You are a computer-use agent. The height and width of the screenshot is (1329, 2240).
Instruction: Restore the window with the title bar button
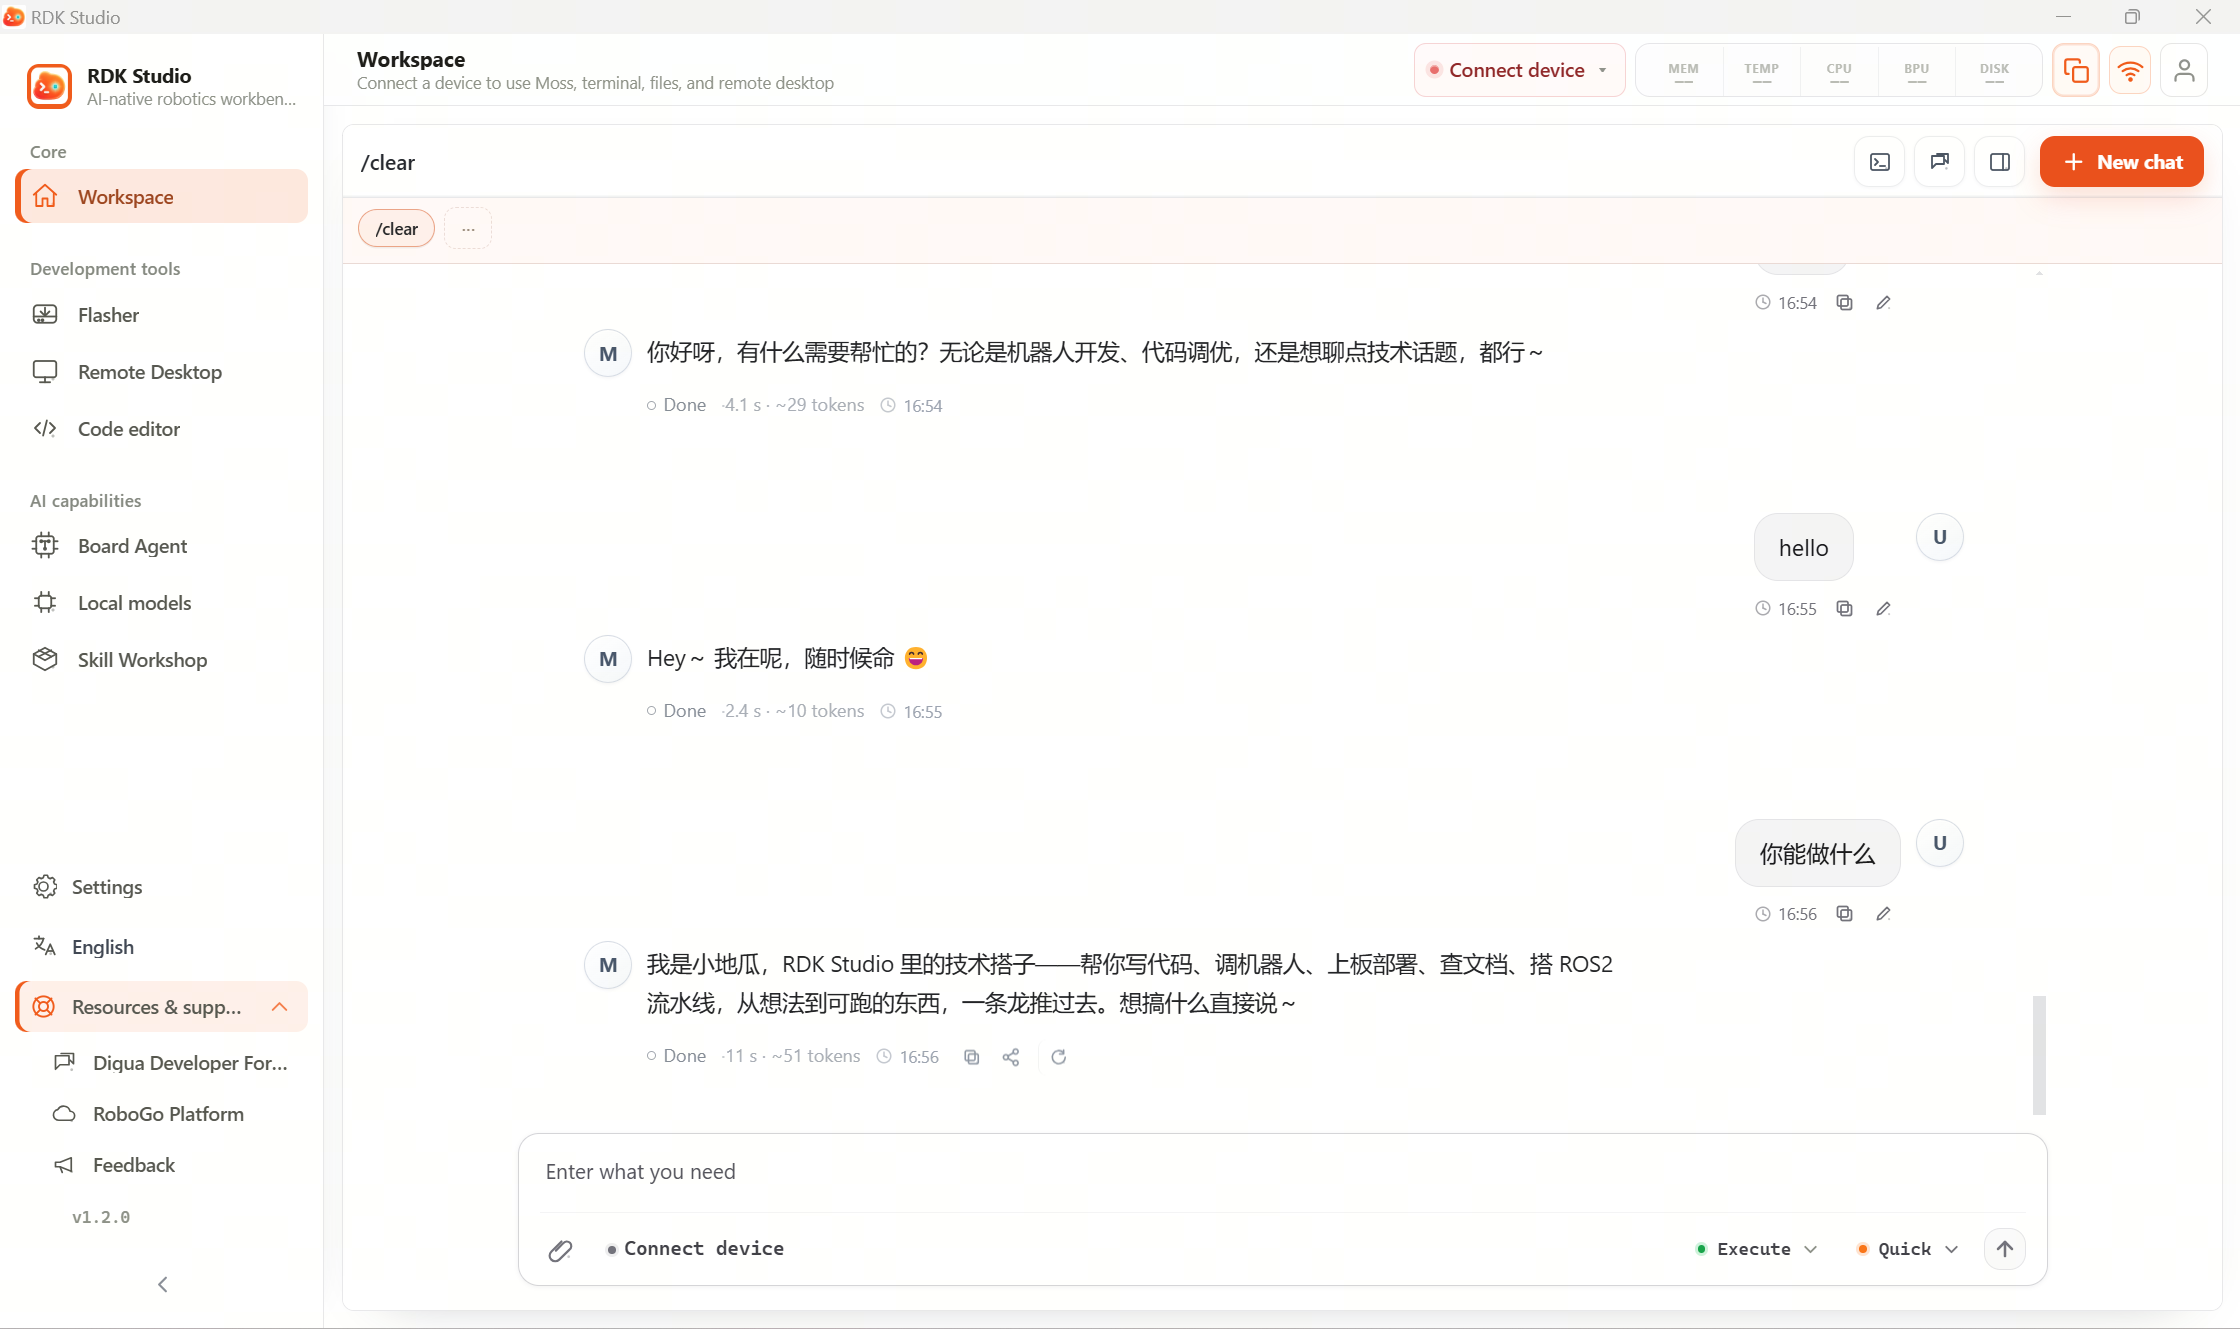[2132, 17]
